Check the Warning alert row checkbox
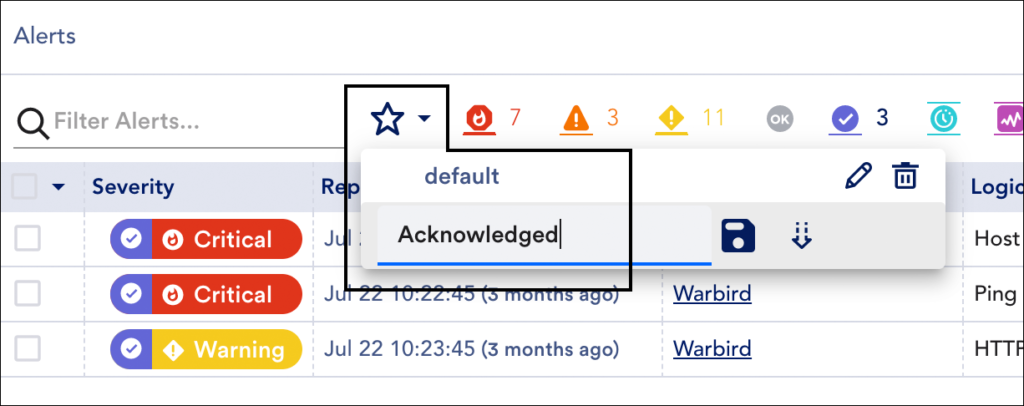This screenshot has height=406, width=1024. pos(28,349)
